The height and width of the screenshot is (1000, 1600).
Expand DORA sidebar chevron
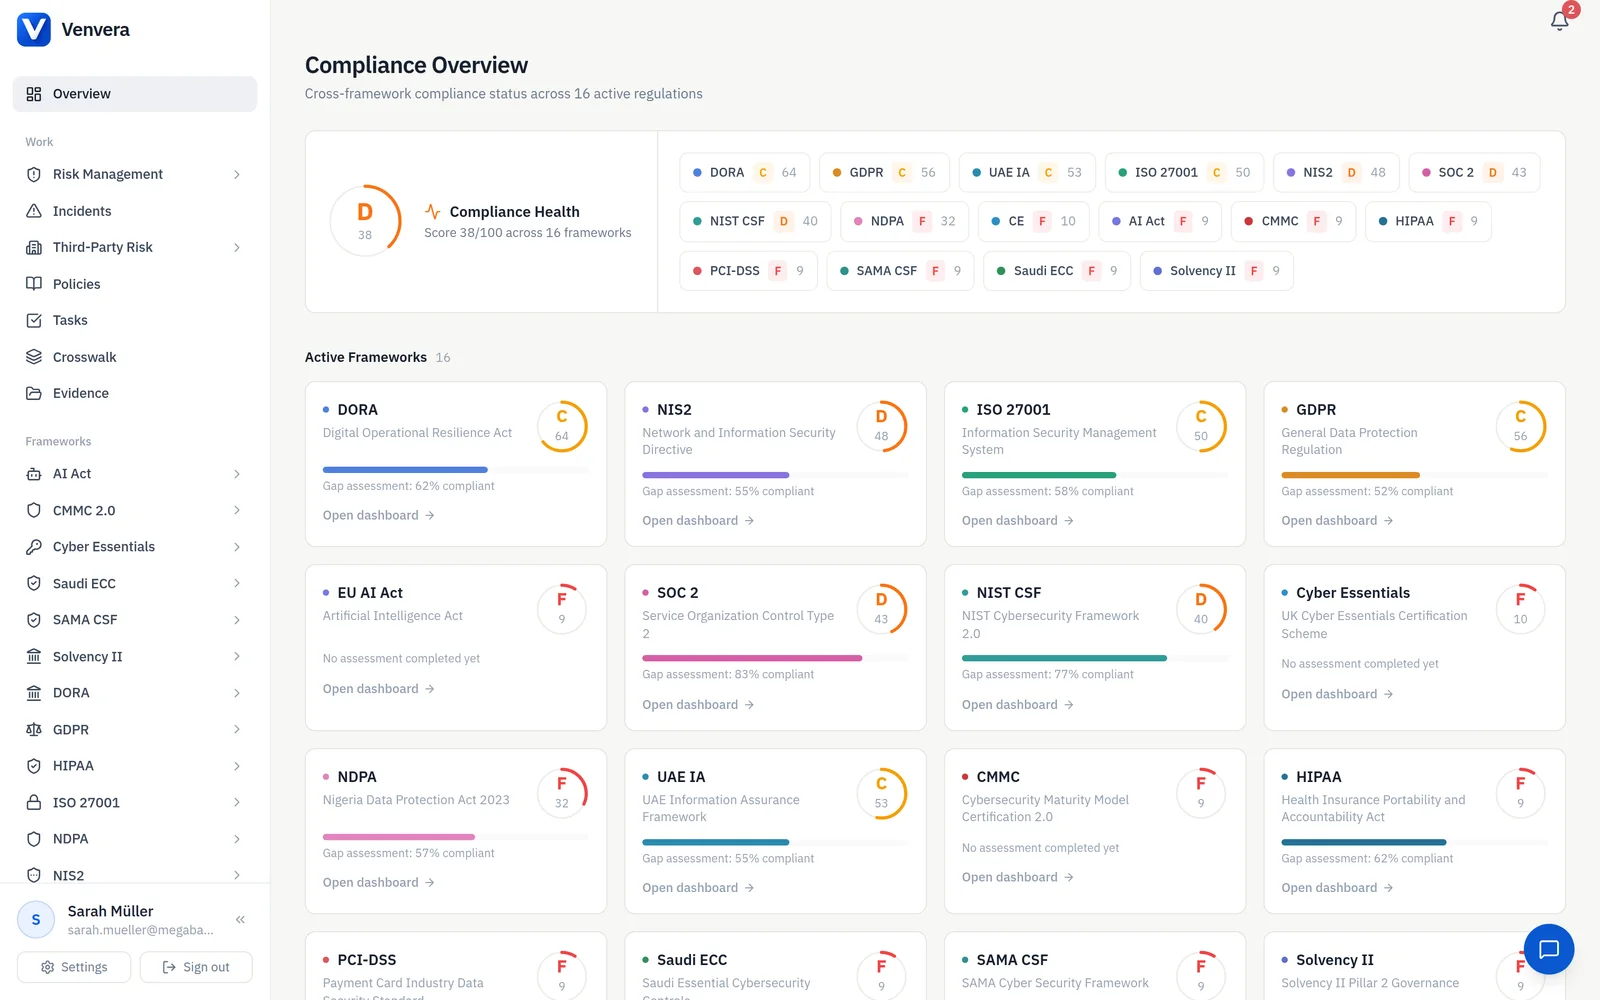point(237,693)
